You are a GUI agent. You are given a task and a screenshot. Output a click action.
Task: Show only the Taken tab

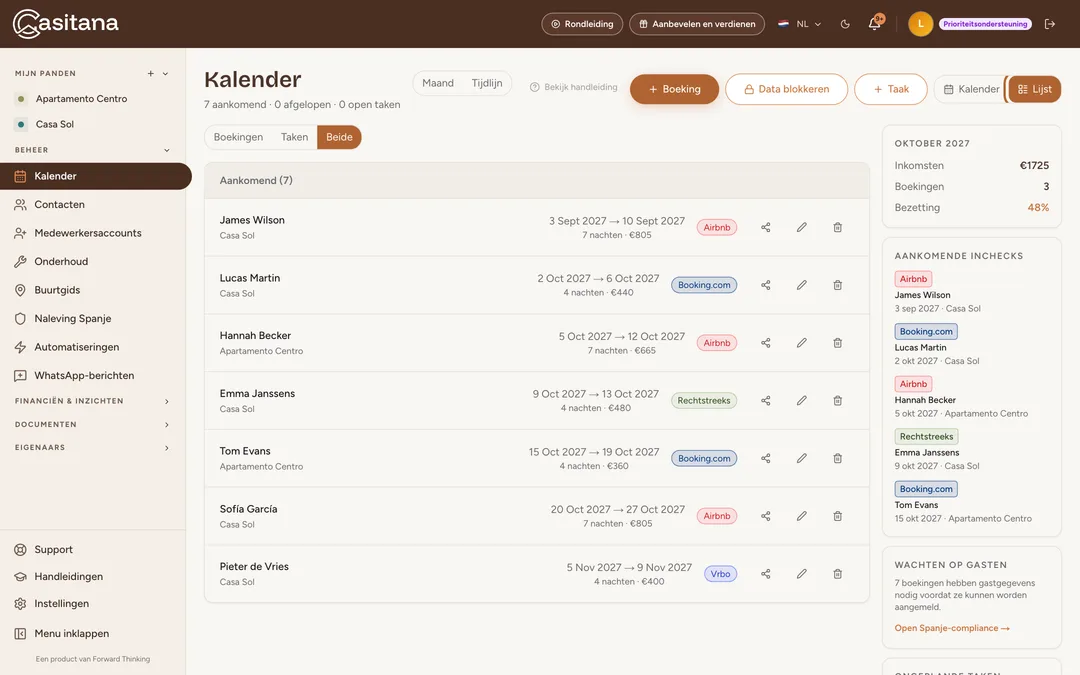pos(294,137)
